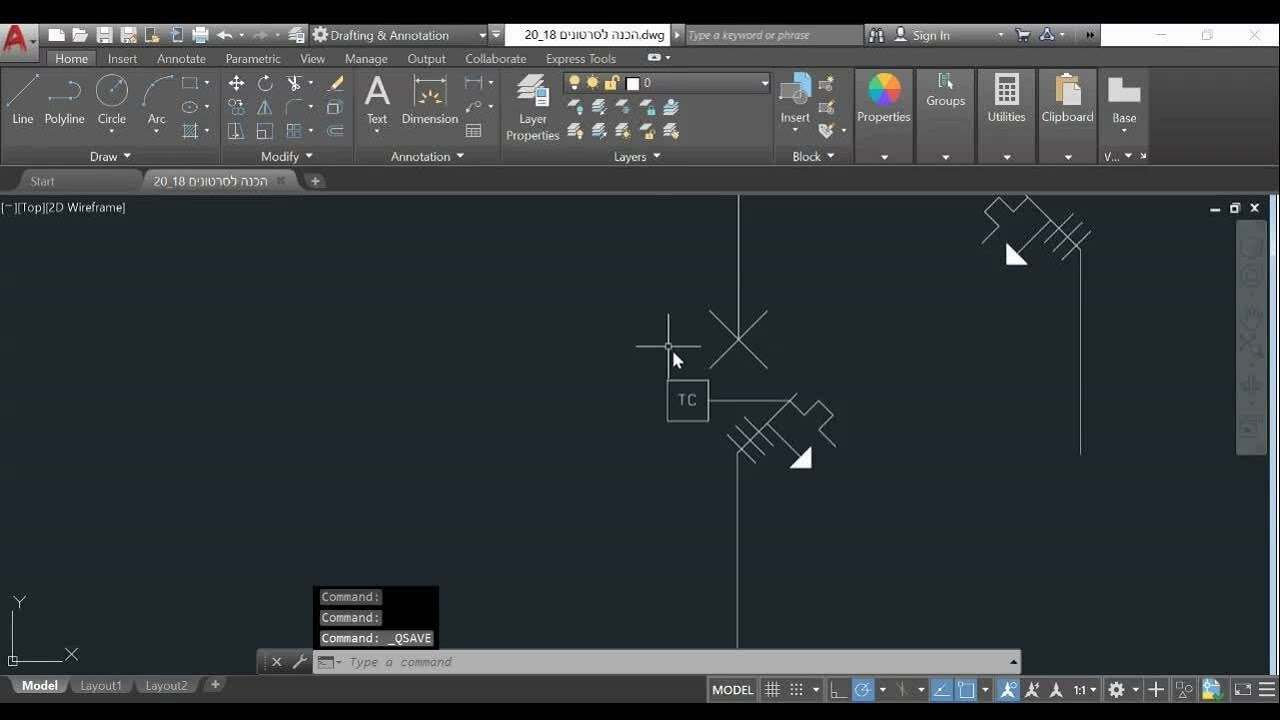Select the Polyline tool

[x=64, y=100]
